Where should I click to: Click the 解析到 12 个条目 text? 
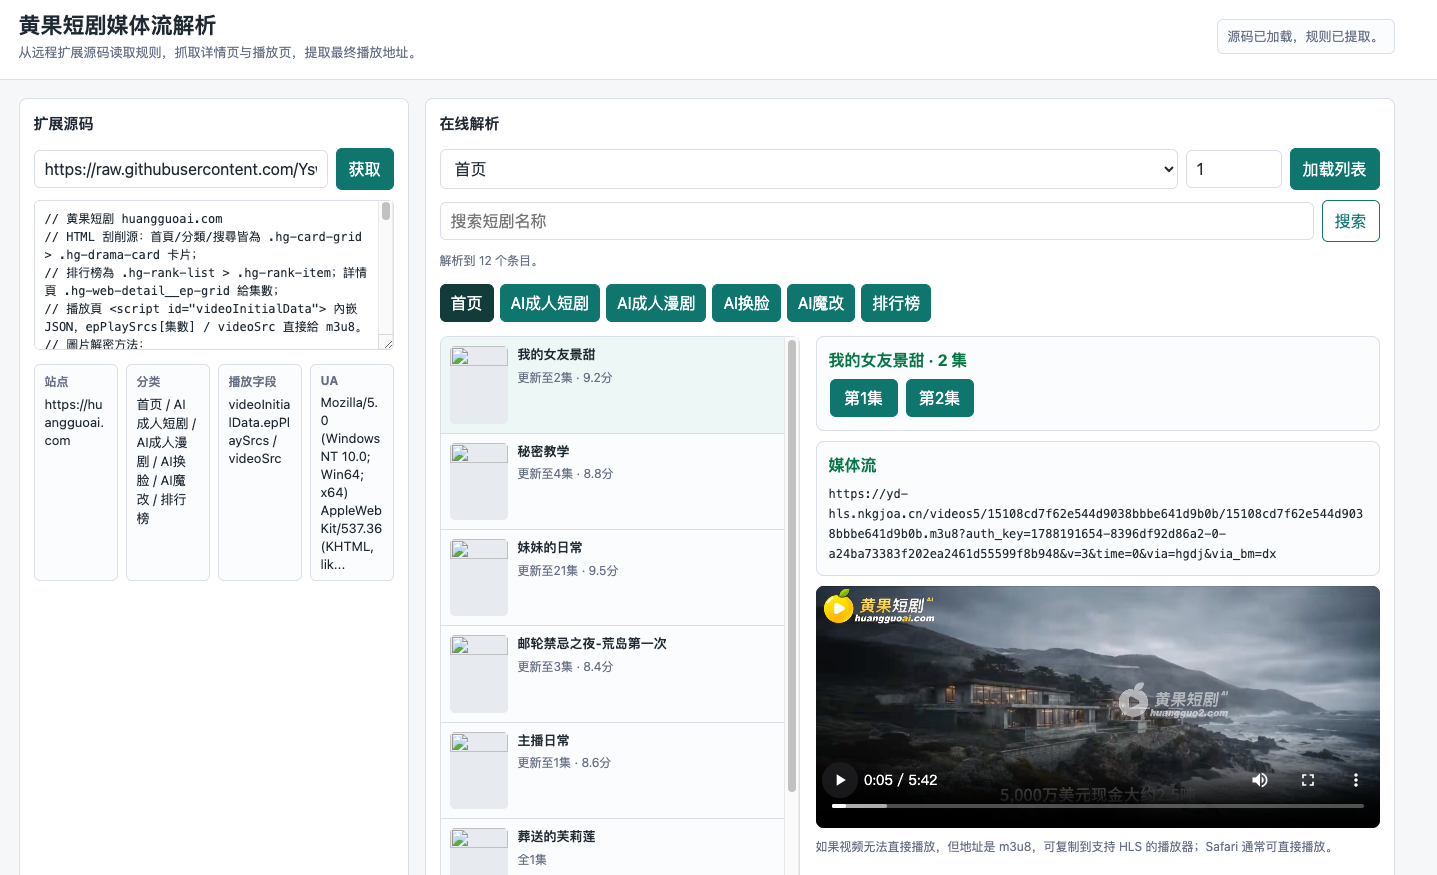coord(492,261)
